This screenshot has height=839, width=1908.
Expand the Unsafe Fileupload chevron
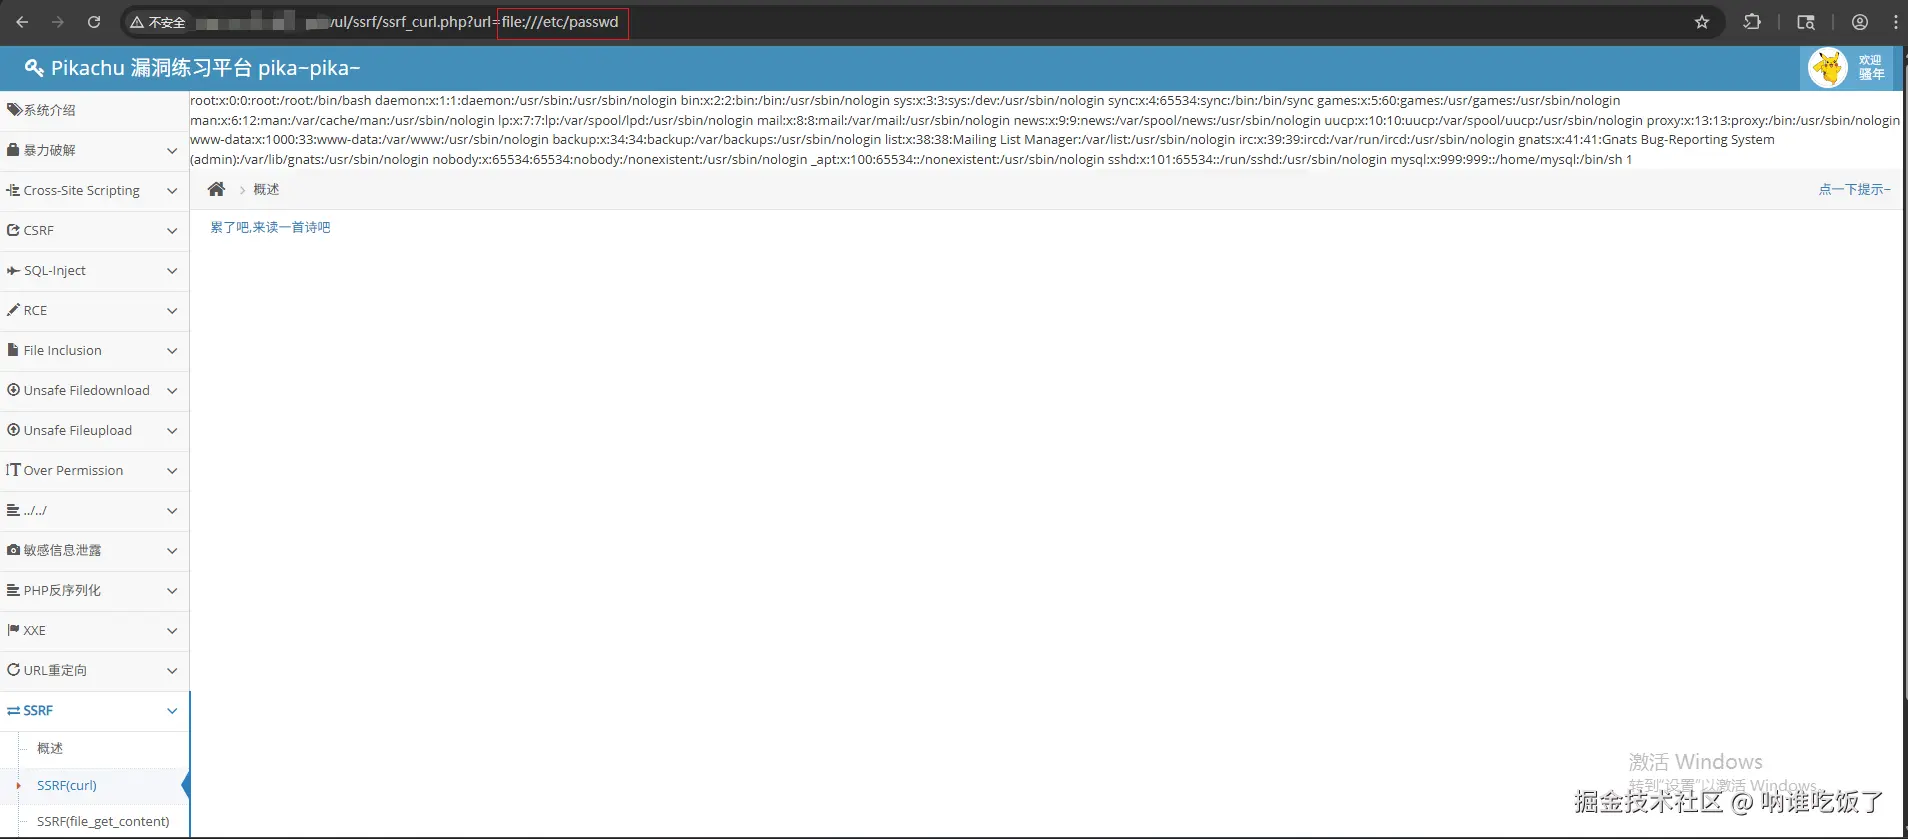coord(172,431)
